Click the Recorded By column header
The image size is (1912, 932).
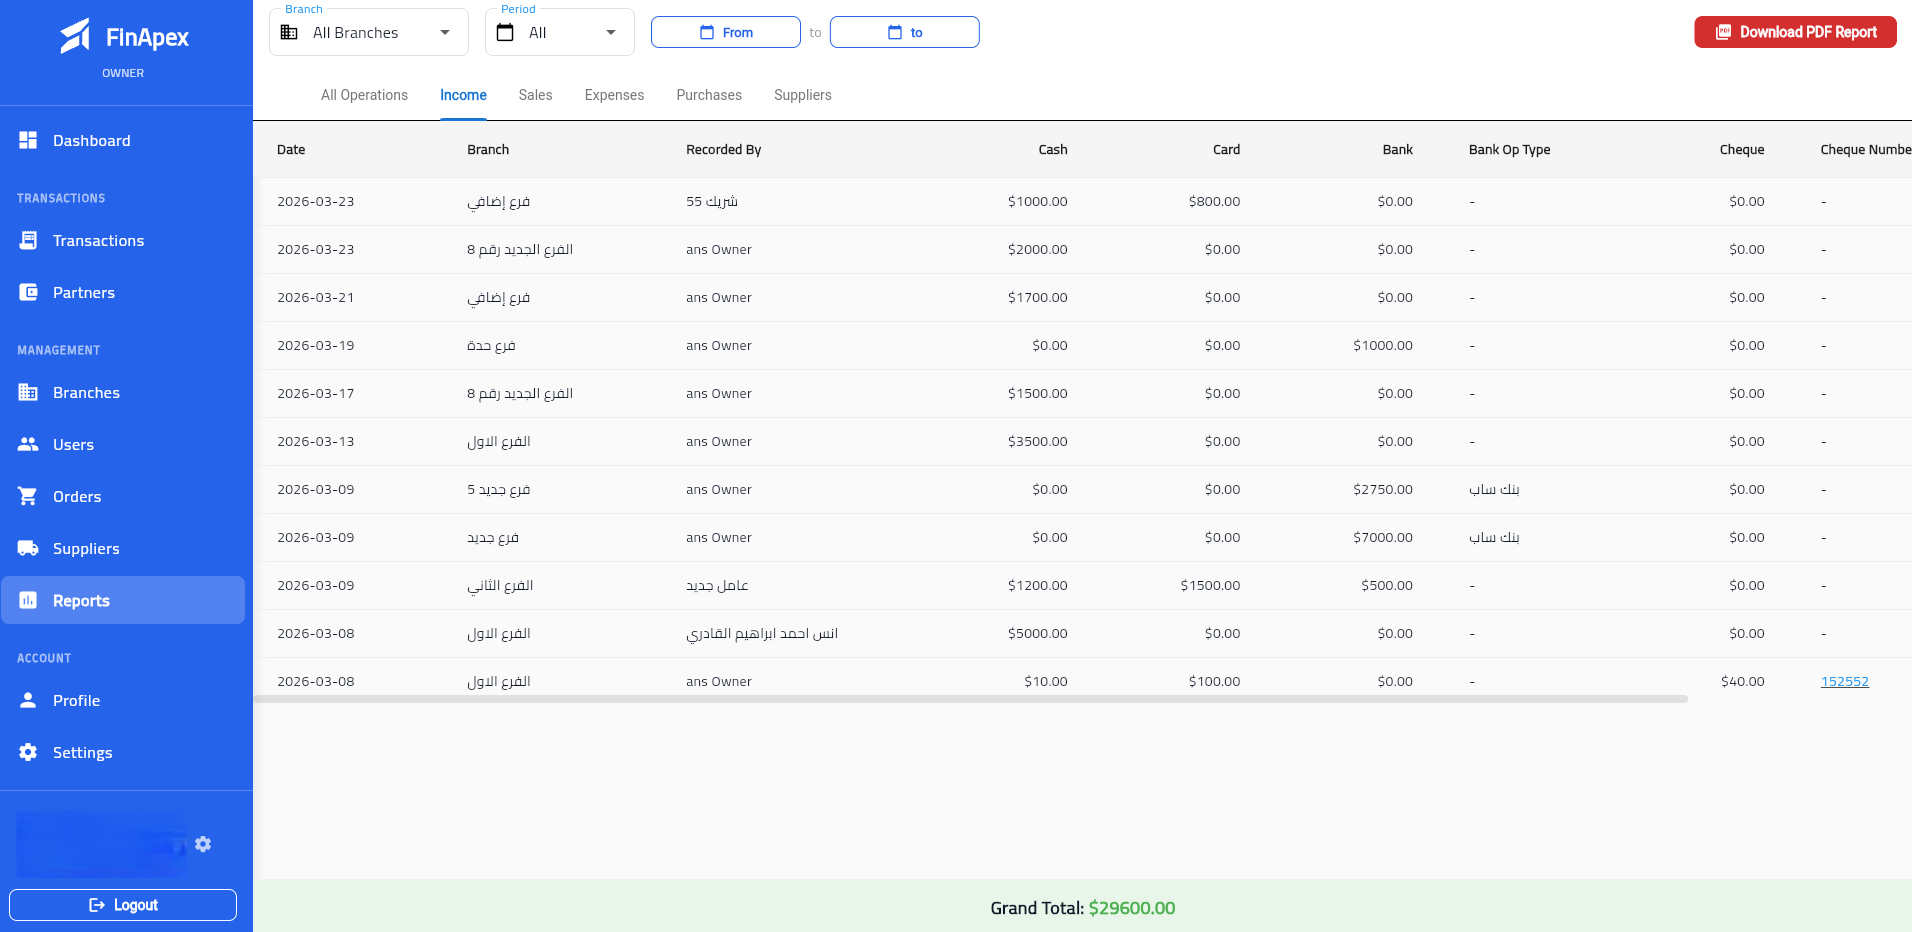click(723, 149)
